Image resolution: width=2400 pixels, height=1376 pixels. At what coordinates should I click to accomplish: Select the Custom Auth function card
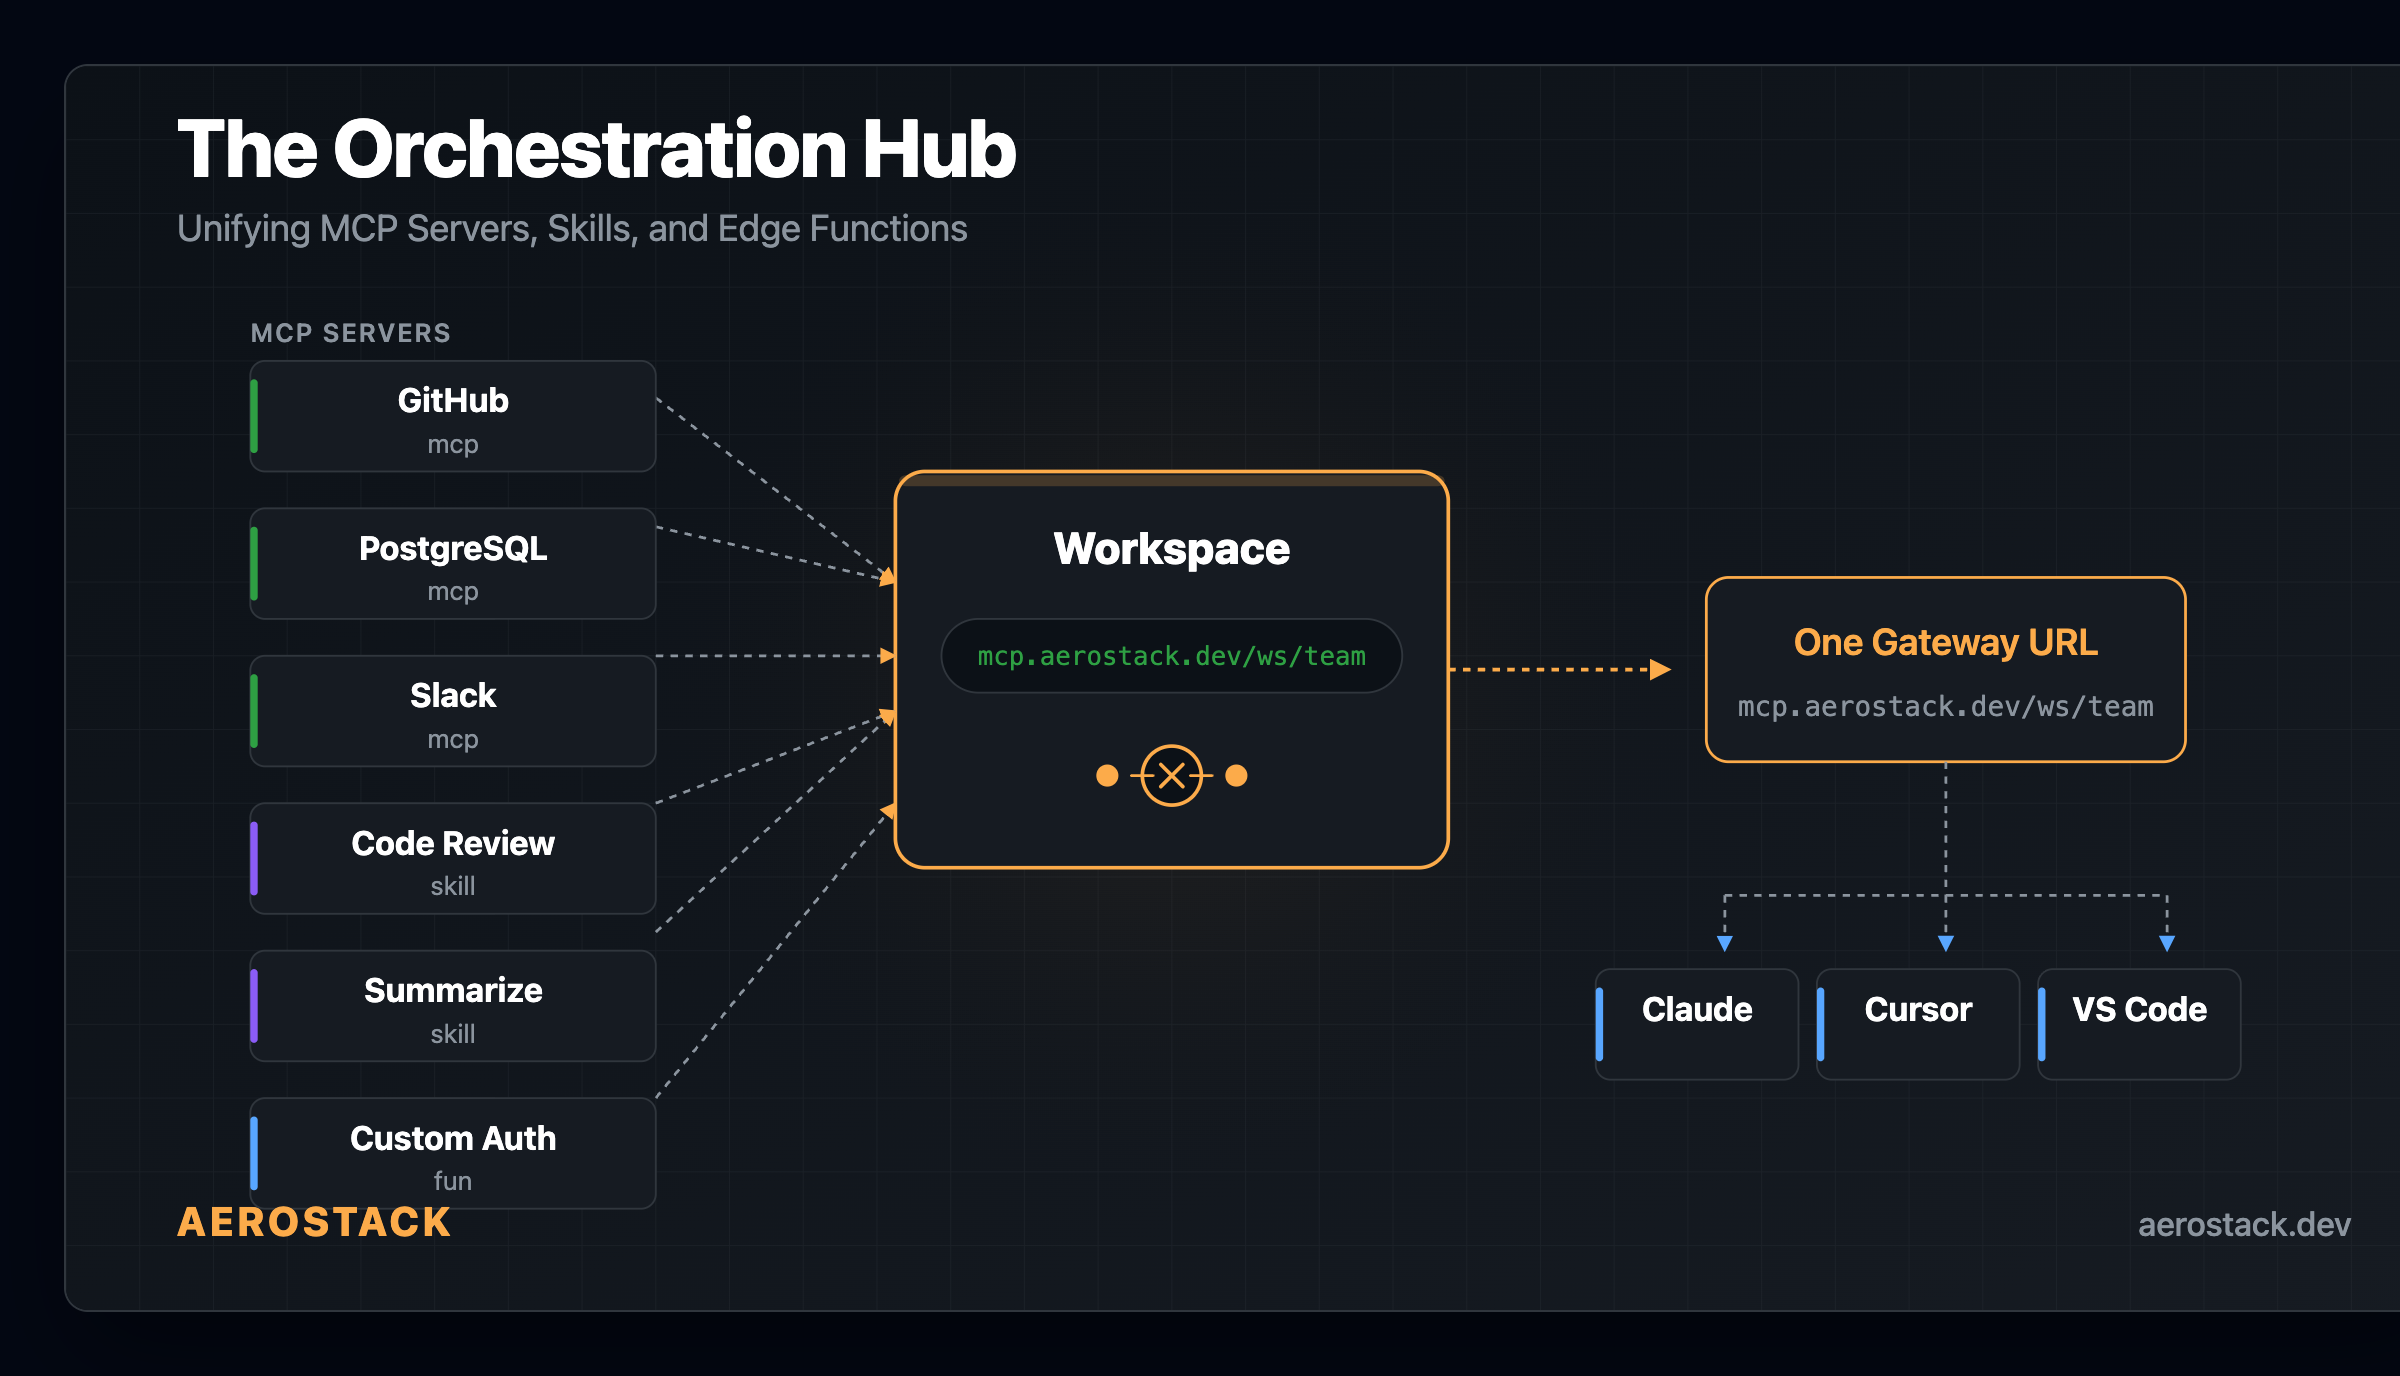[452, 1154]
